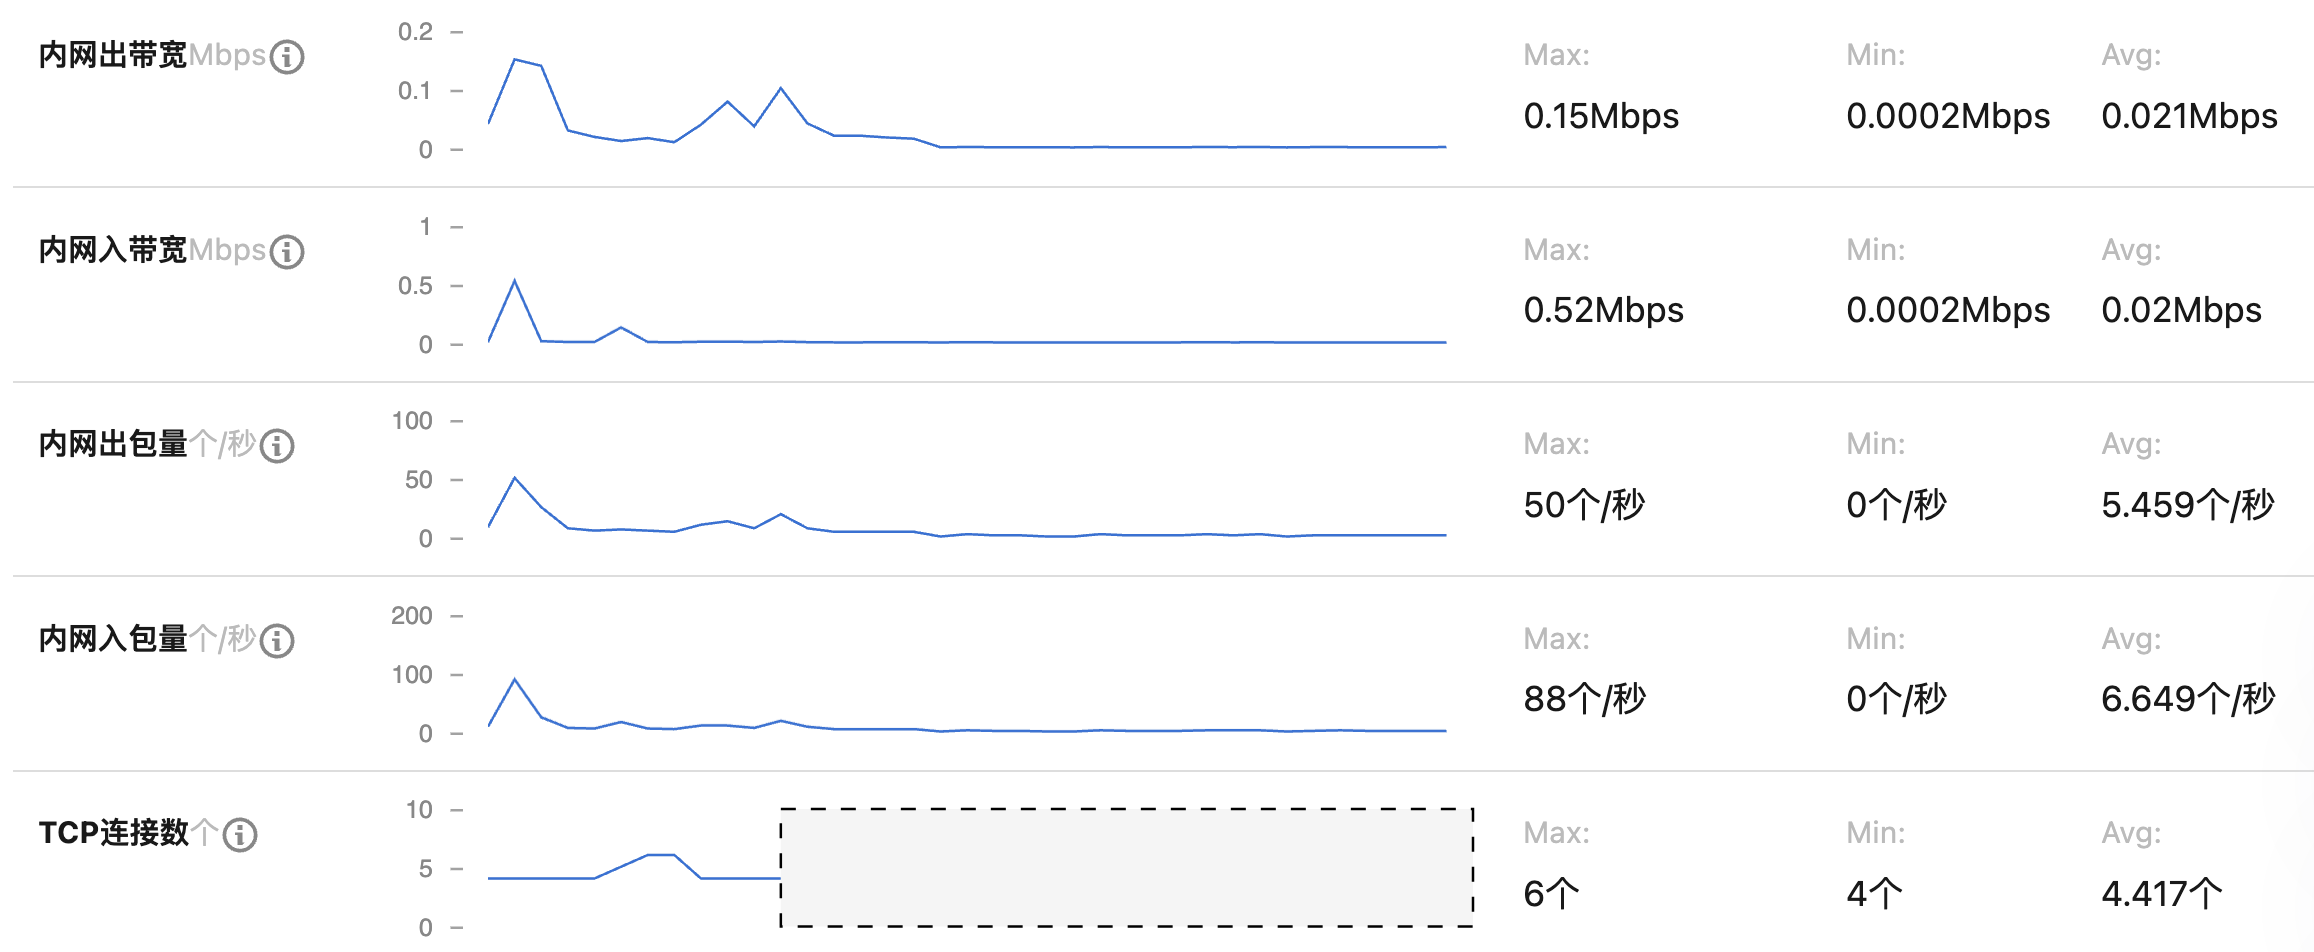Click peak on 内网入包量 chart
This screenshot has height=952, width=2314.
(515, 680)
